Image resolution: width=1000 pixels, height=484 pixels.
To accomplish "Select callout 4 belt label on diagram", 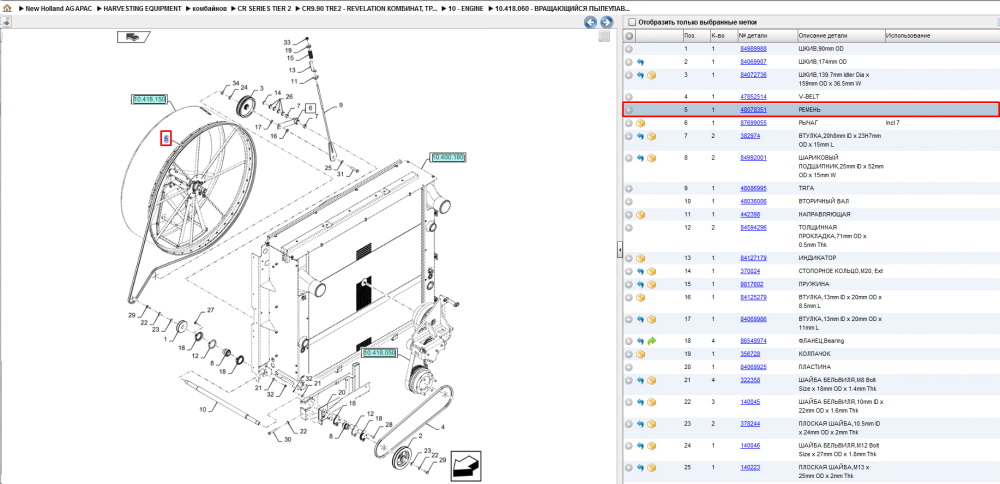I will coord(442,427).
